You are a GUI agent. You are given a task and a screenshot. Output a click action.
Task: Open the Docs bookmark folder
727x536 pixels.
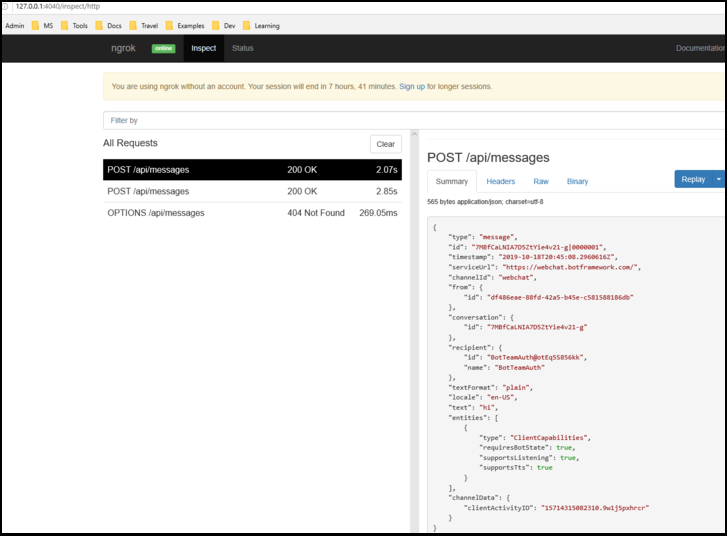(x=108, y=26)
